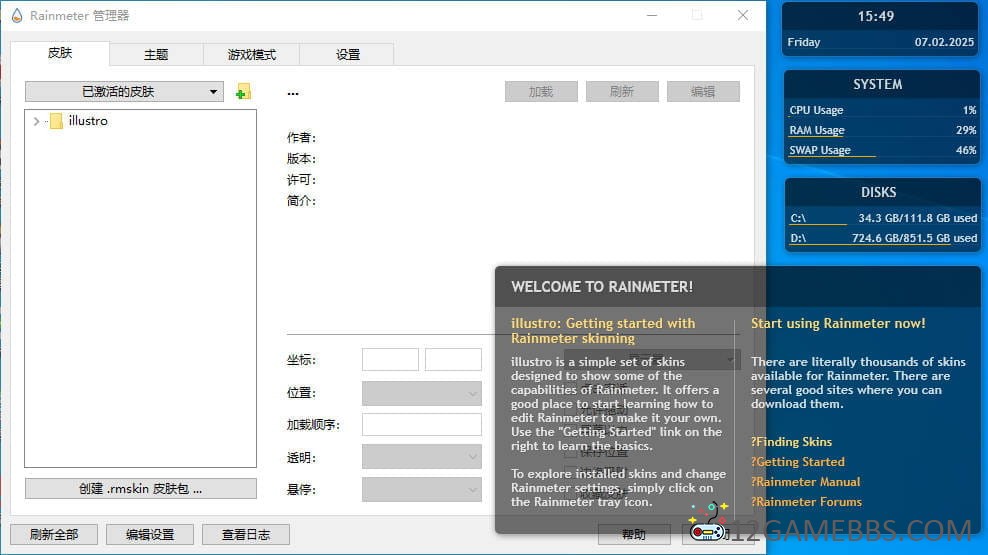Click the 帮助 button
The image size is (988, 555).
tap(634, 534)
